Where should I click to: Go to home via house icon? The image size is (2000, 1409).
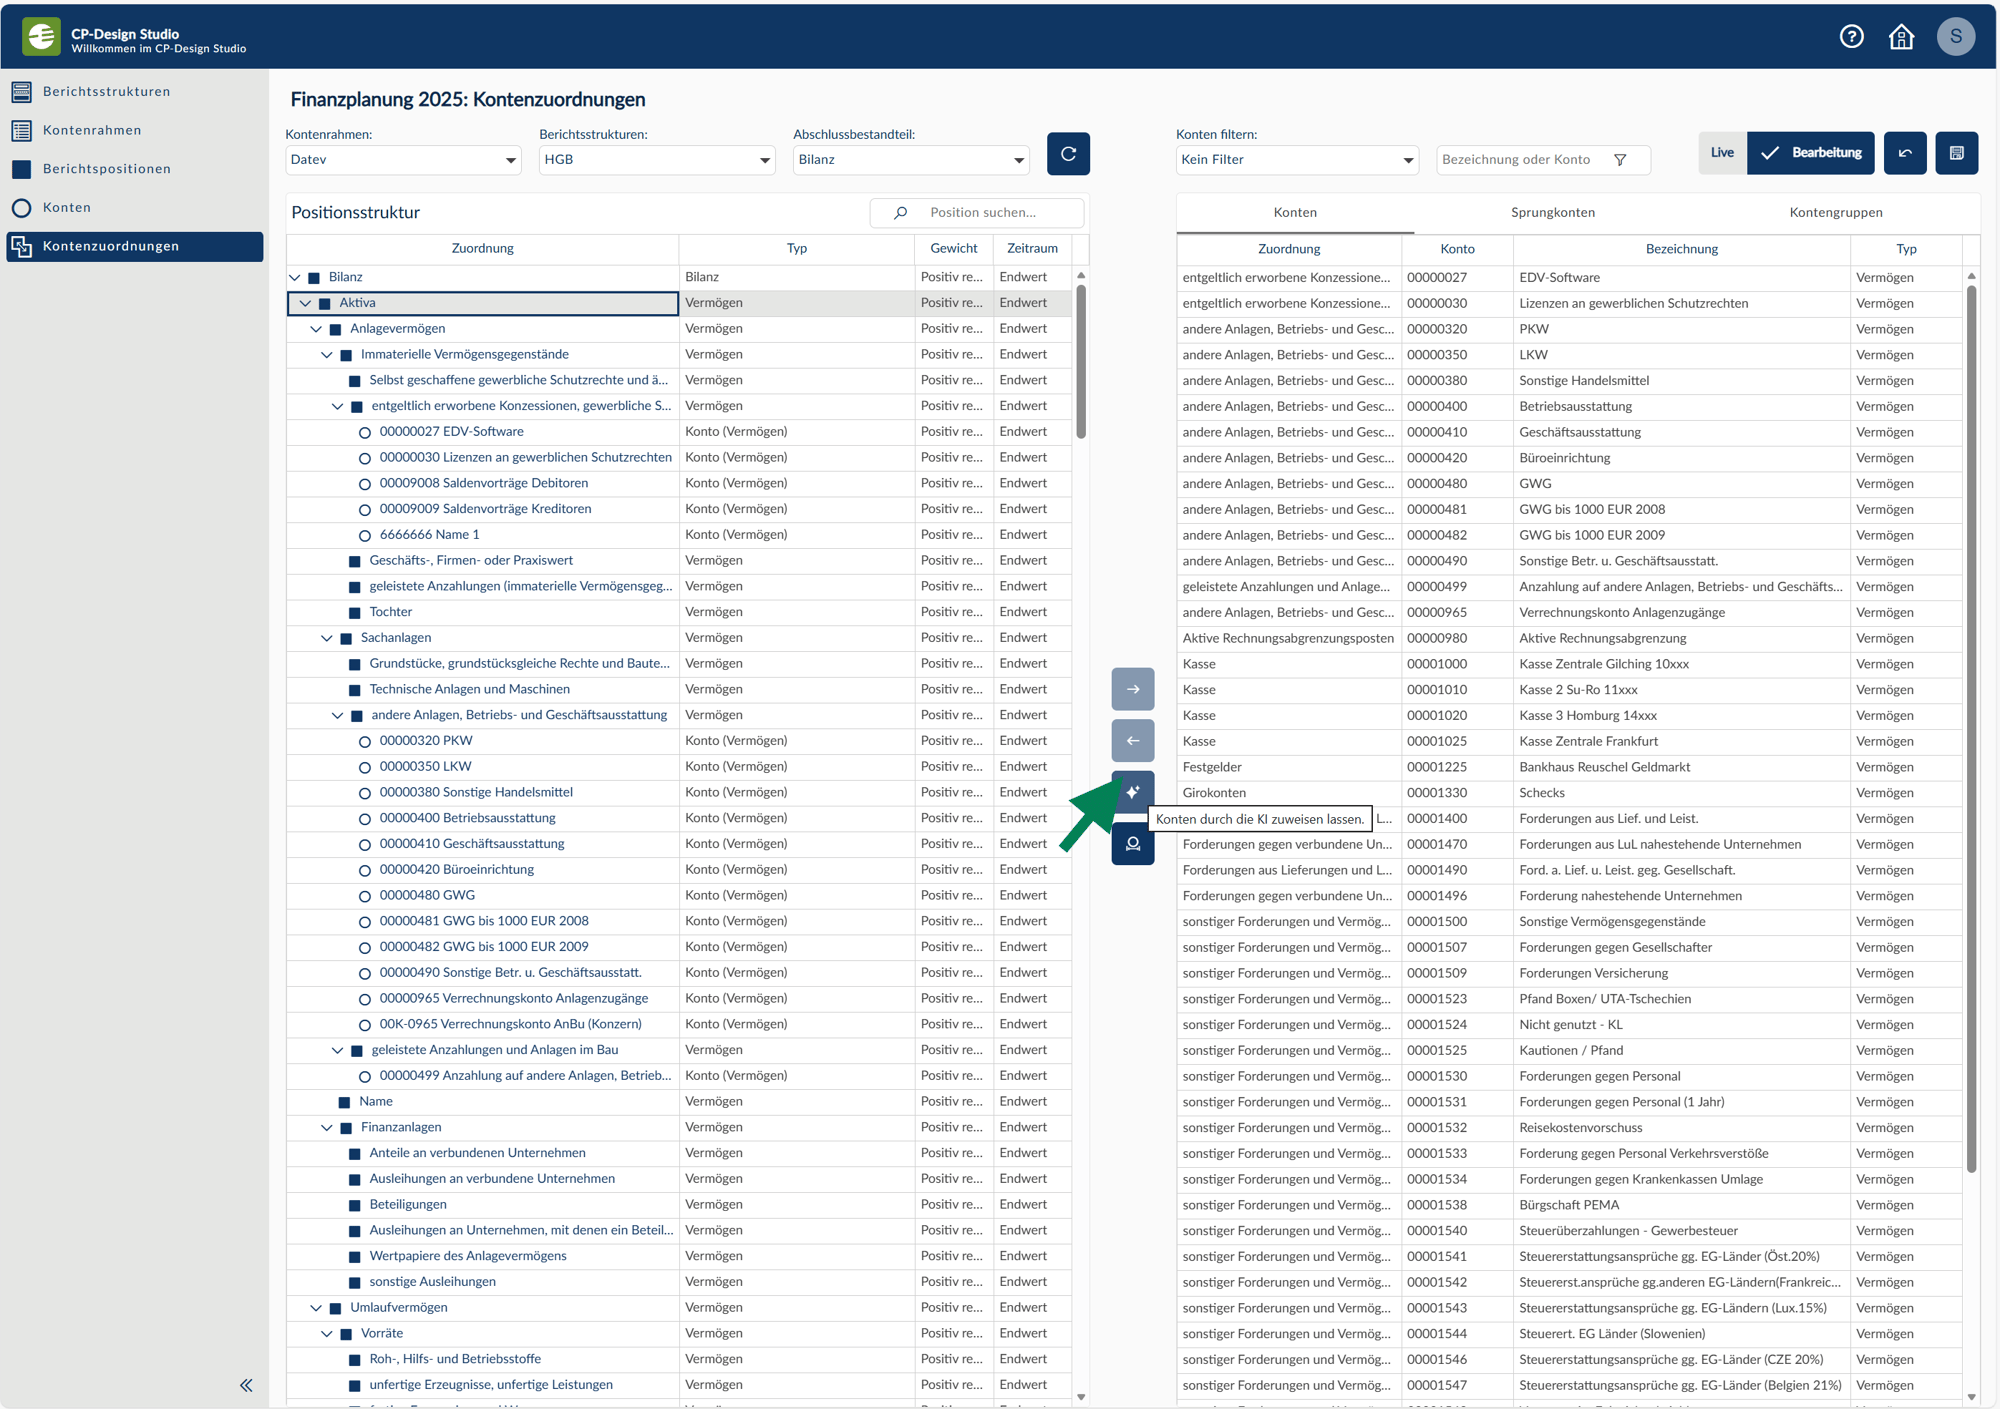click(x=1901, y=37)
